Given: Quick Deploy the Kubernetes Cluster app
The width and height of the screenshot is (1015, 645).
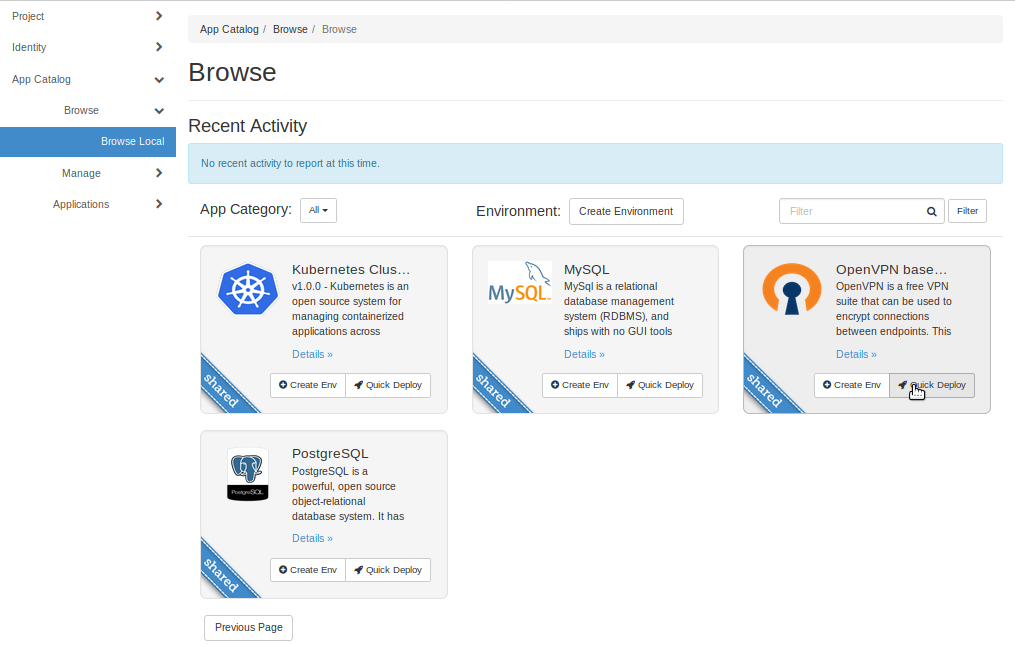Looking at the screenshot, I should 388,385.
